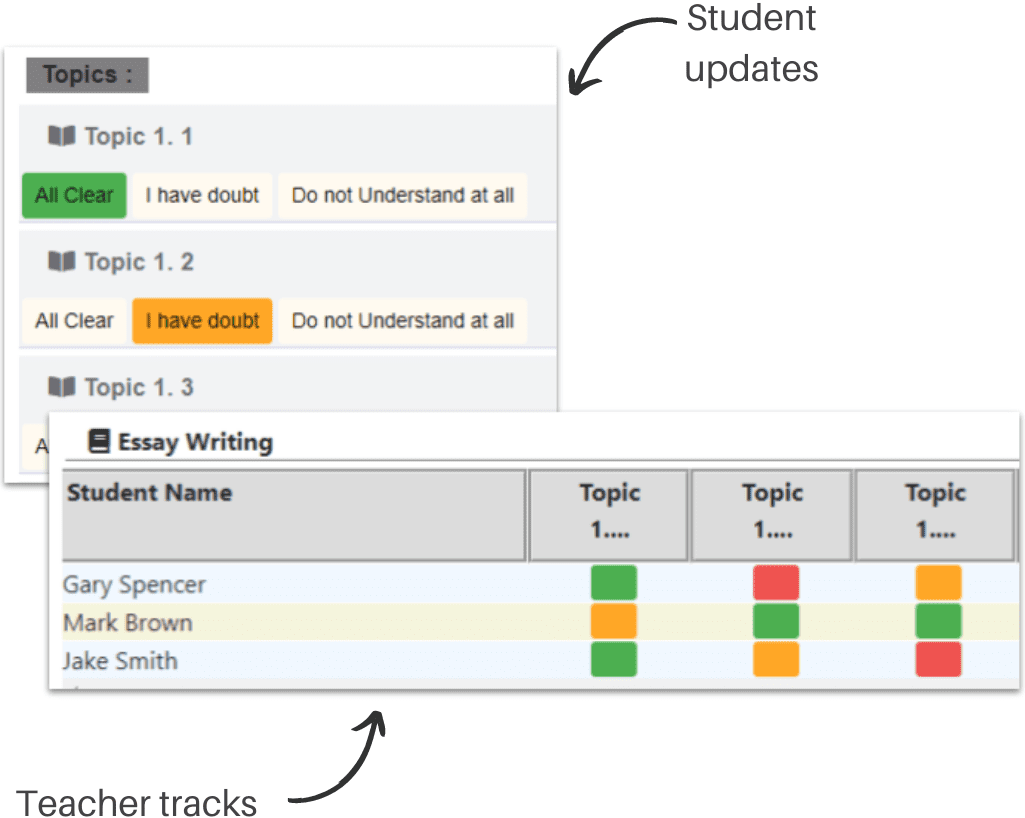This screenshot has height=818, width=1025.
Task: Choose Do not Understand at all for Topic 1. 1
Action: pyautogui.click(x=403, y=195)
